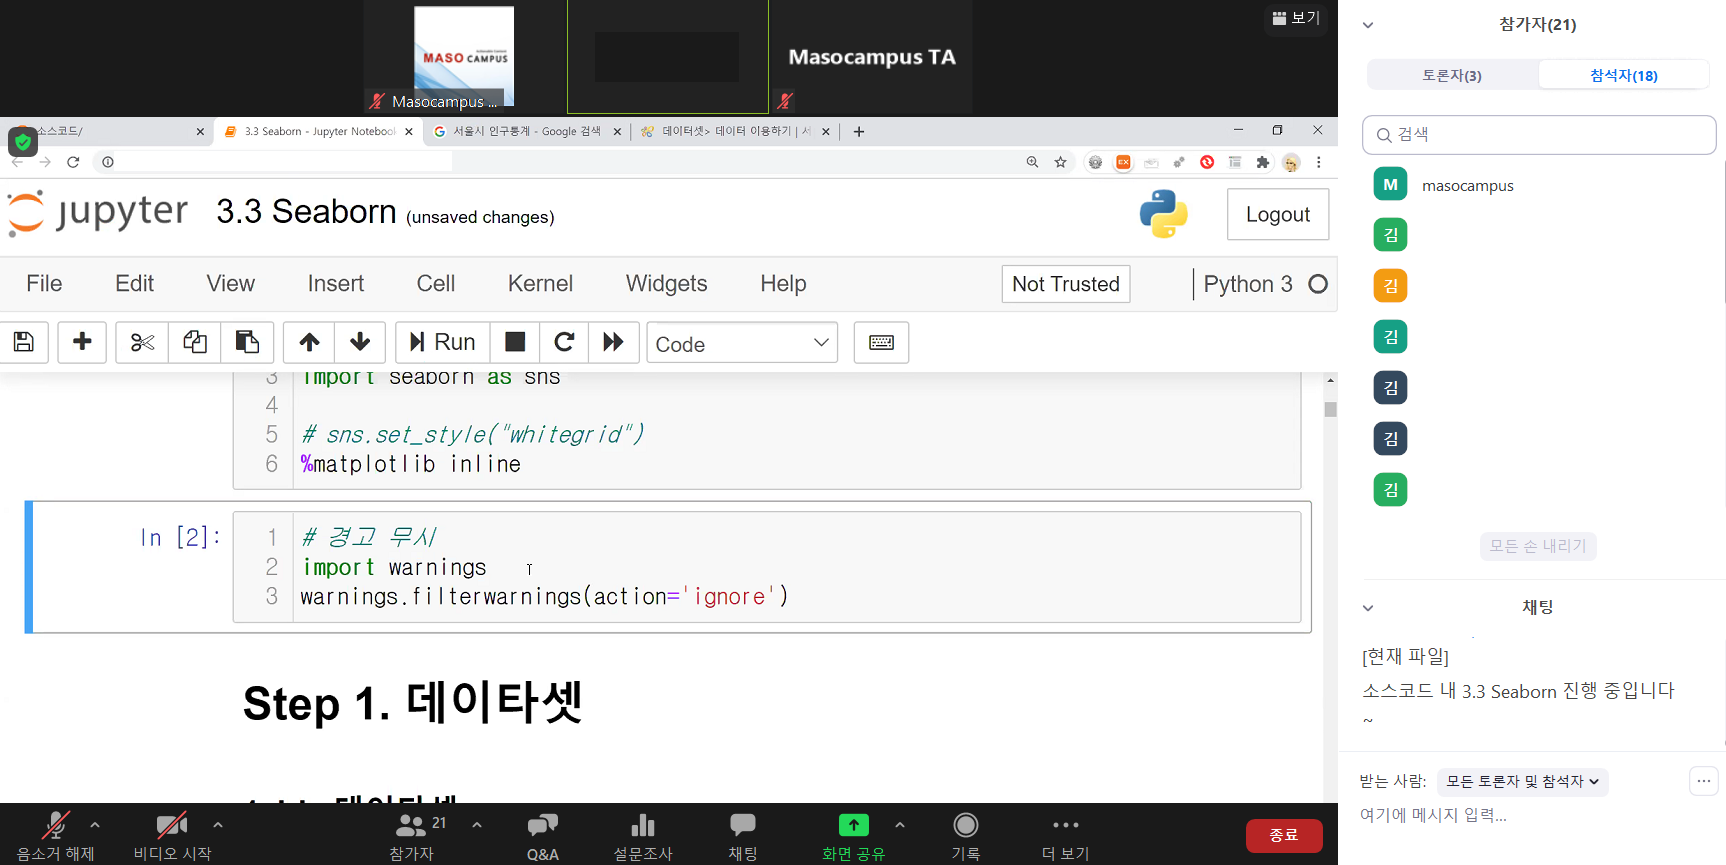The height and width of the screenshot is (865, 1726).
Task: Paste cells using the clipboard icon
Action: (x=247, y=343)
